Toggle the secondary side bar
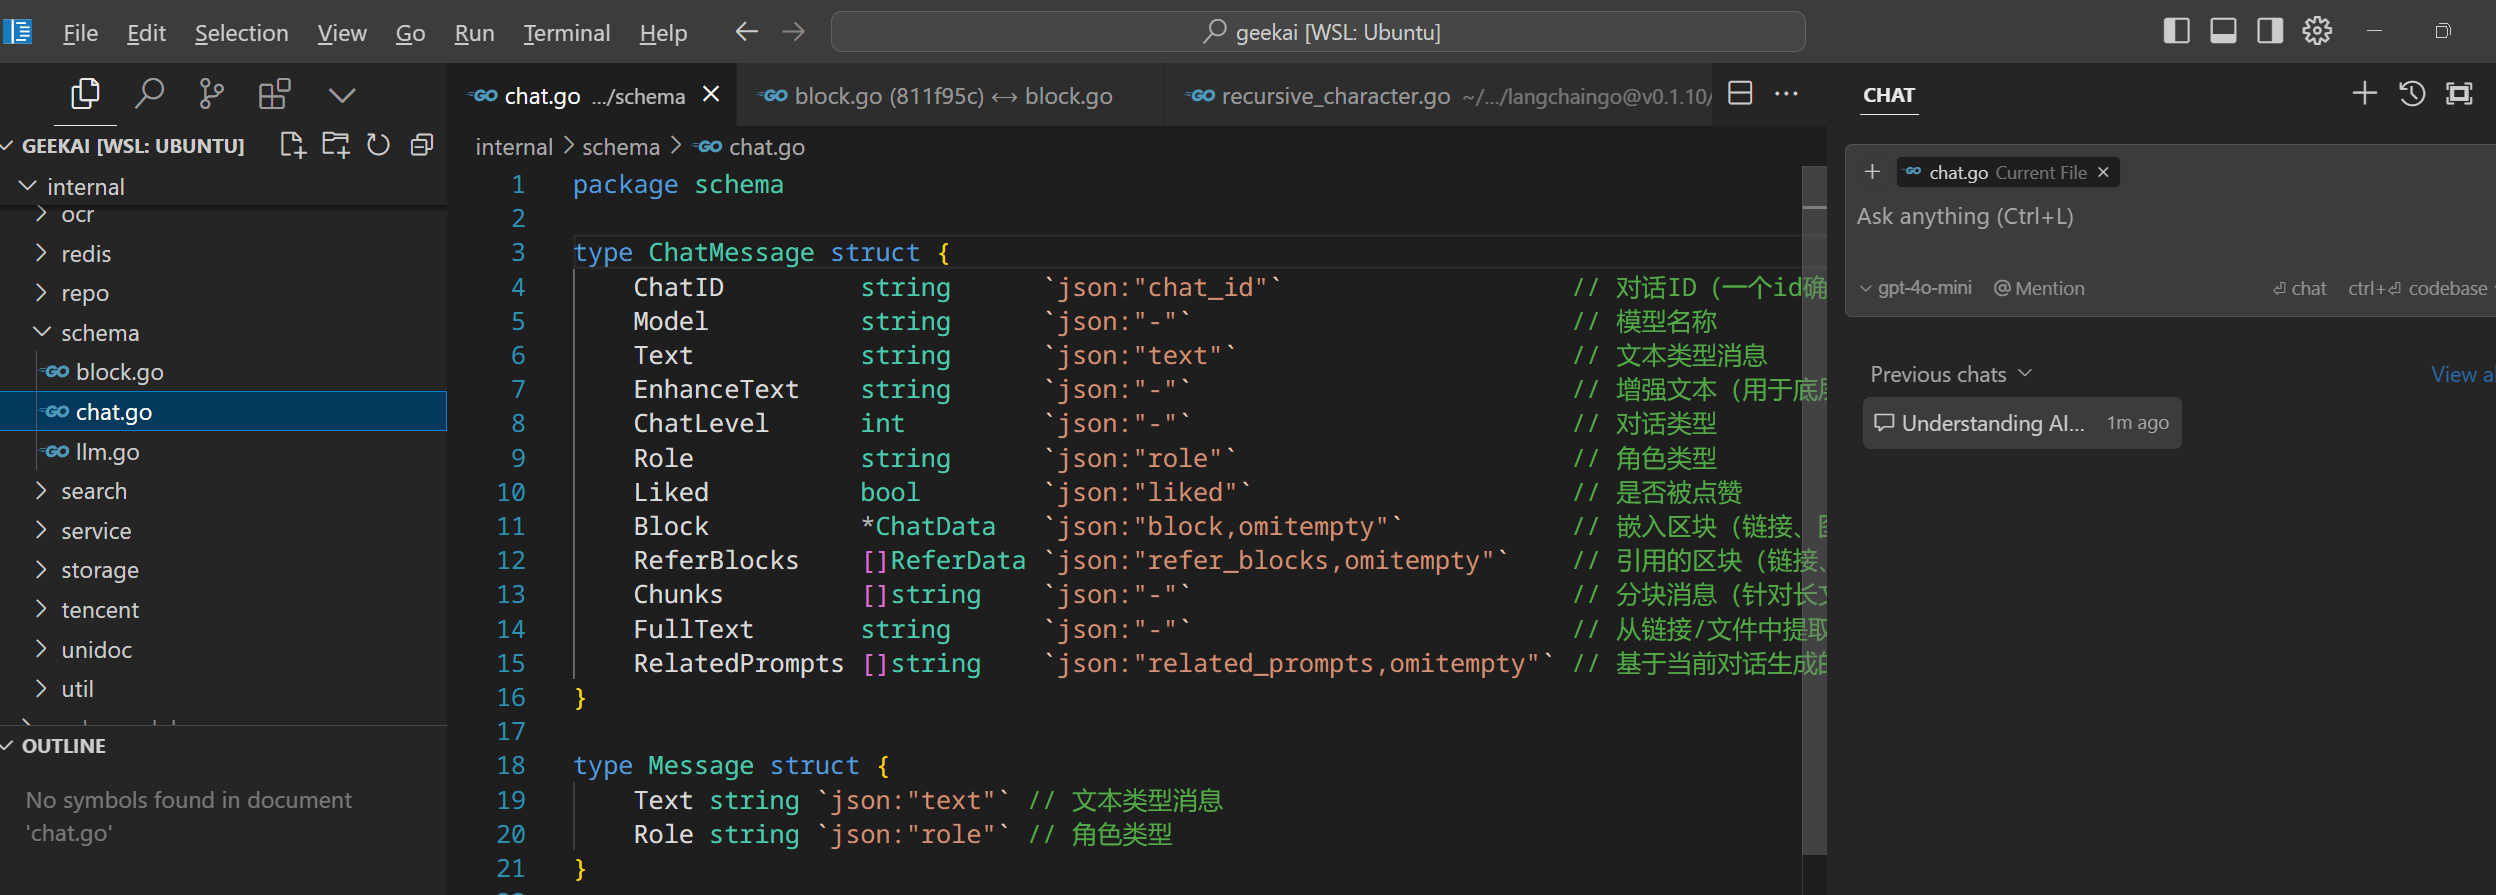Image resolution: width=2496 pixels, height=895 pixels. pyautogui.click(x=2270, y=31)
